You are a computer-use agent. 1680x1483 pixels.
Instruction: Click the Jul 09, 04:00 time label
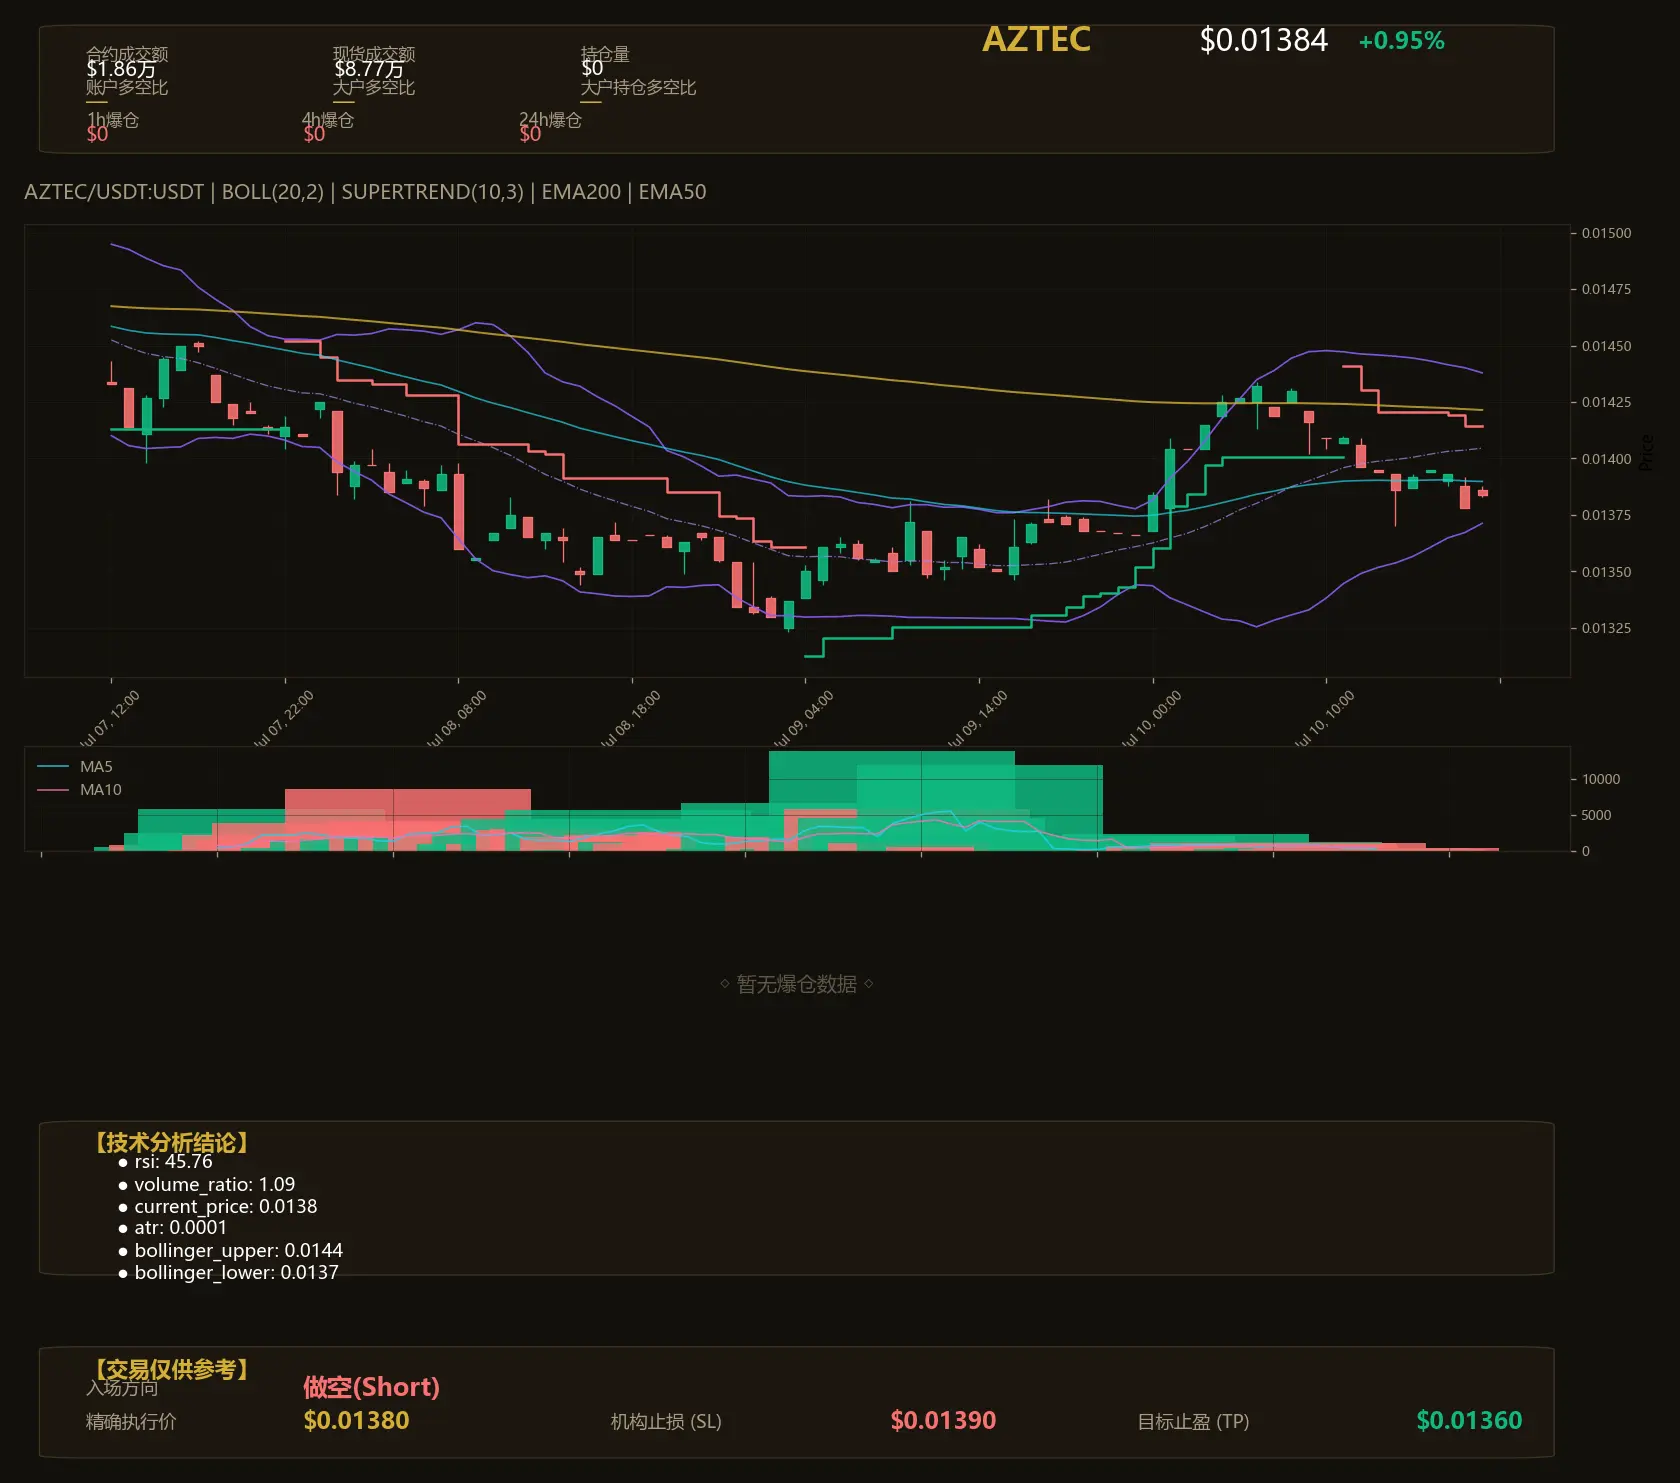[x=803, y=720]
